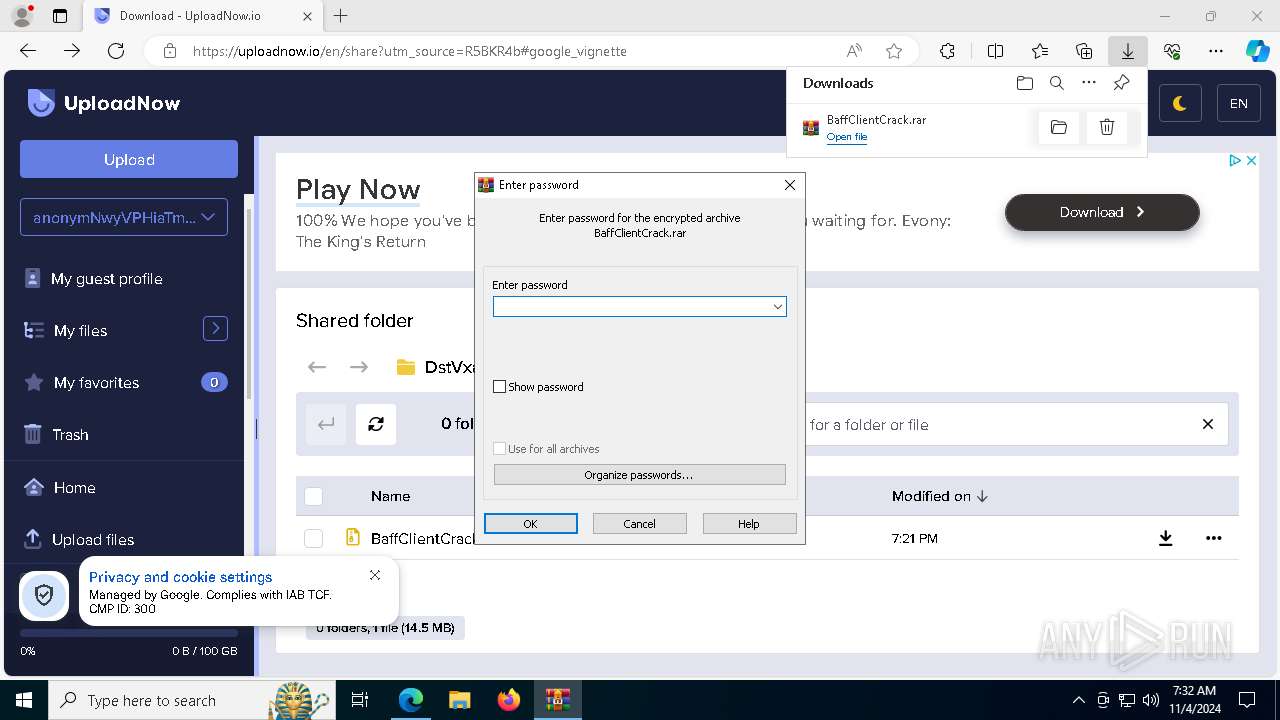The image size is (1280, 720).
Task: Open the EN language selector
Action: (x=1238, y=103)
